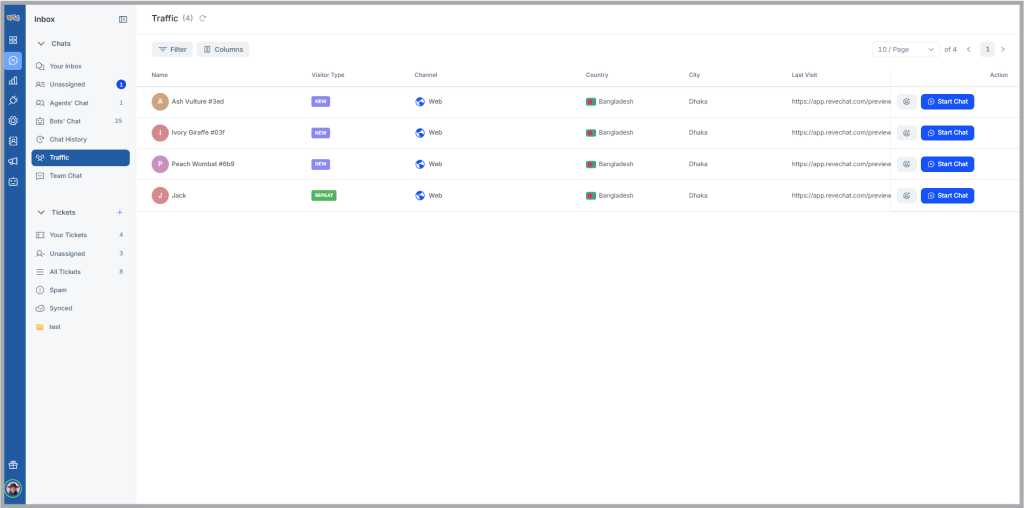Click the visitor details icon for Ash Vulture #3ed

click(906, 102)
